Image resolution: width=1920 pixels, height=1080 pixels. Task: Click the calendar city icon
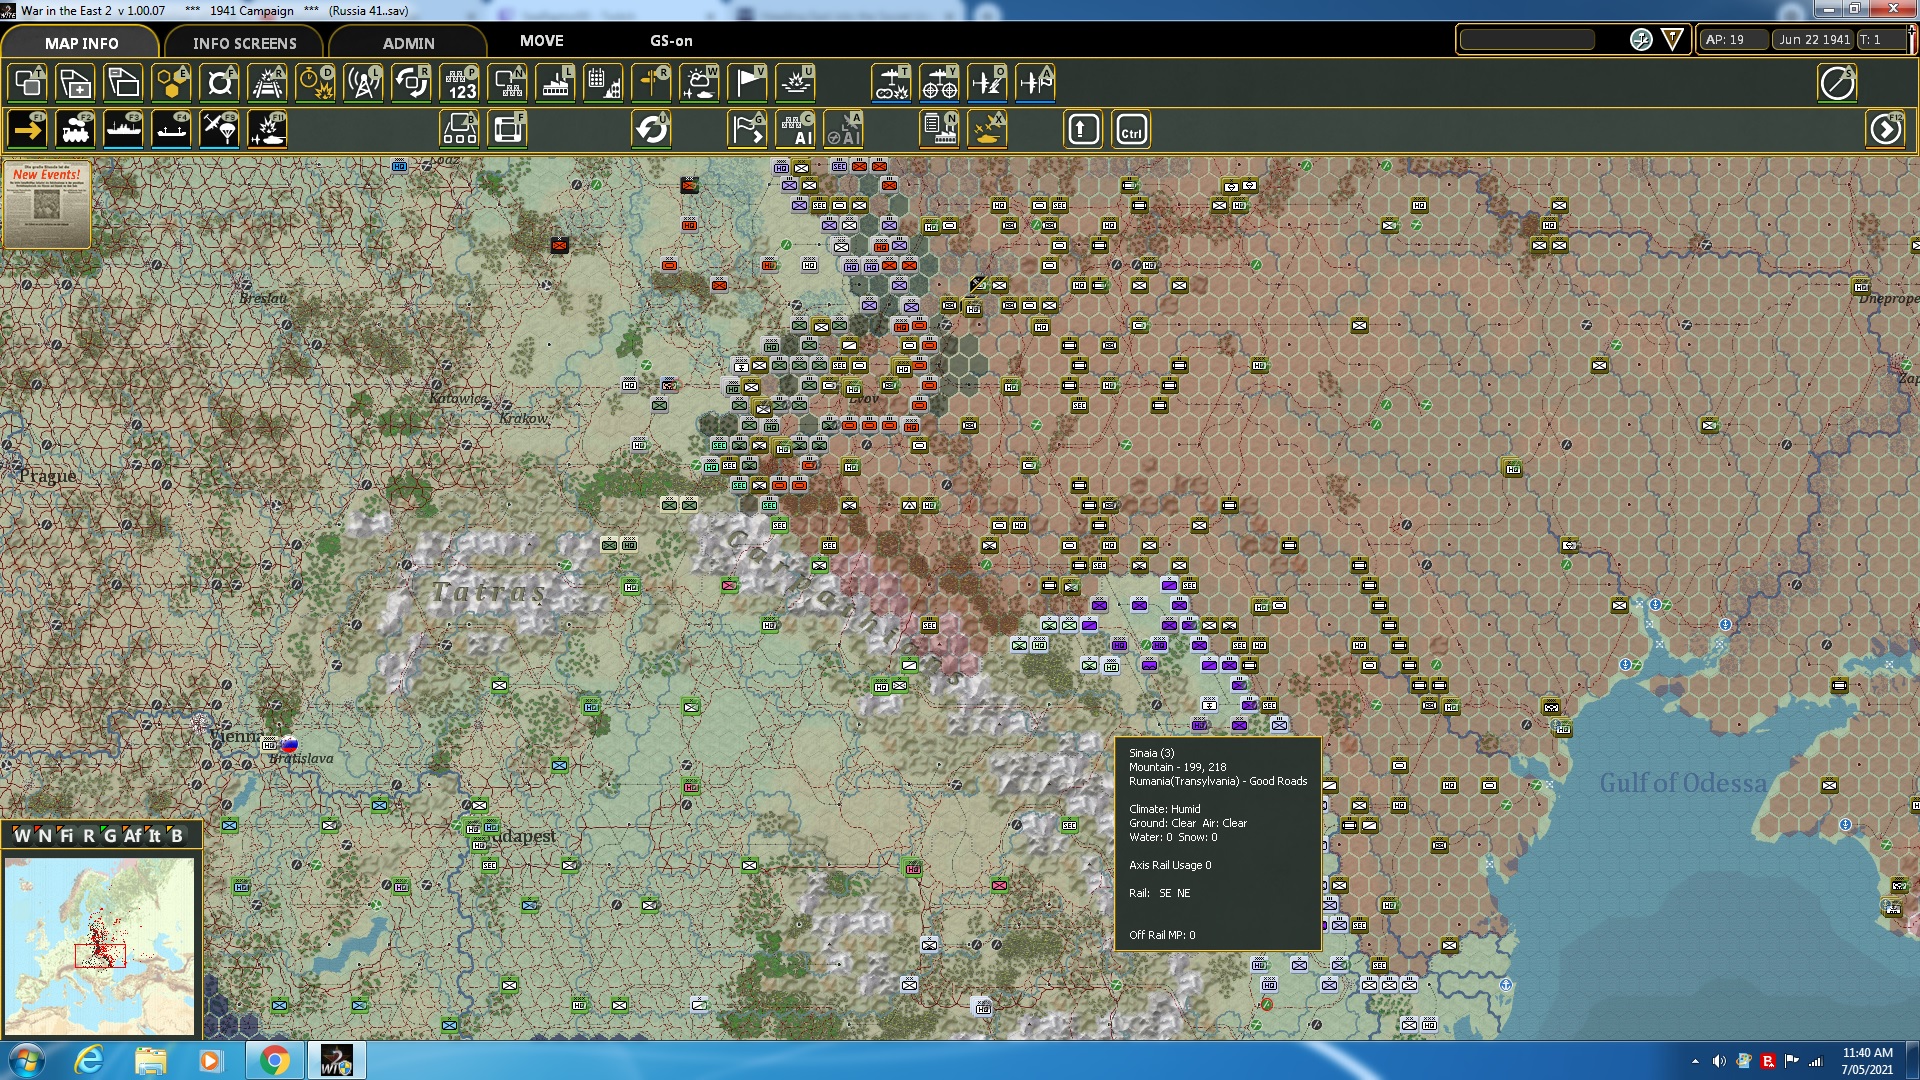click(604, 83)
